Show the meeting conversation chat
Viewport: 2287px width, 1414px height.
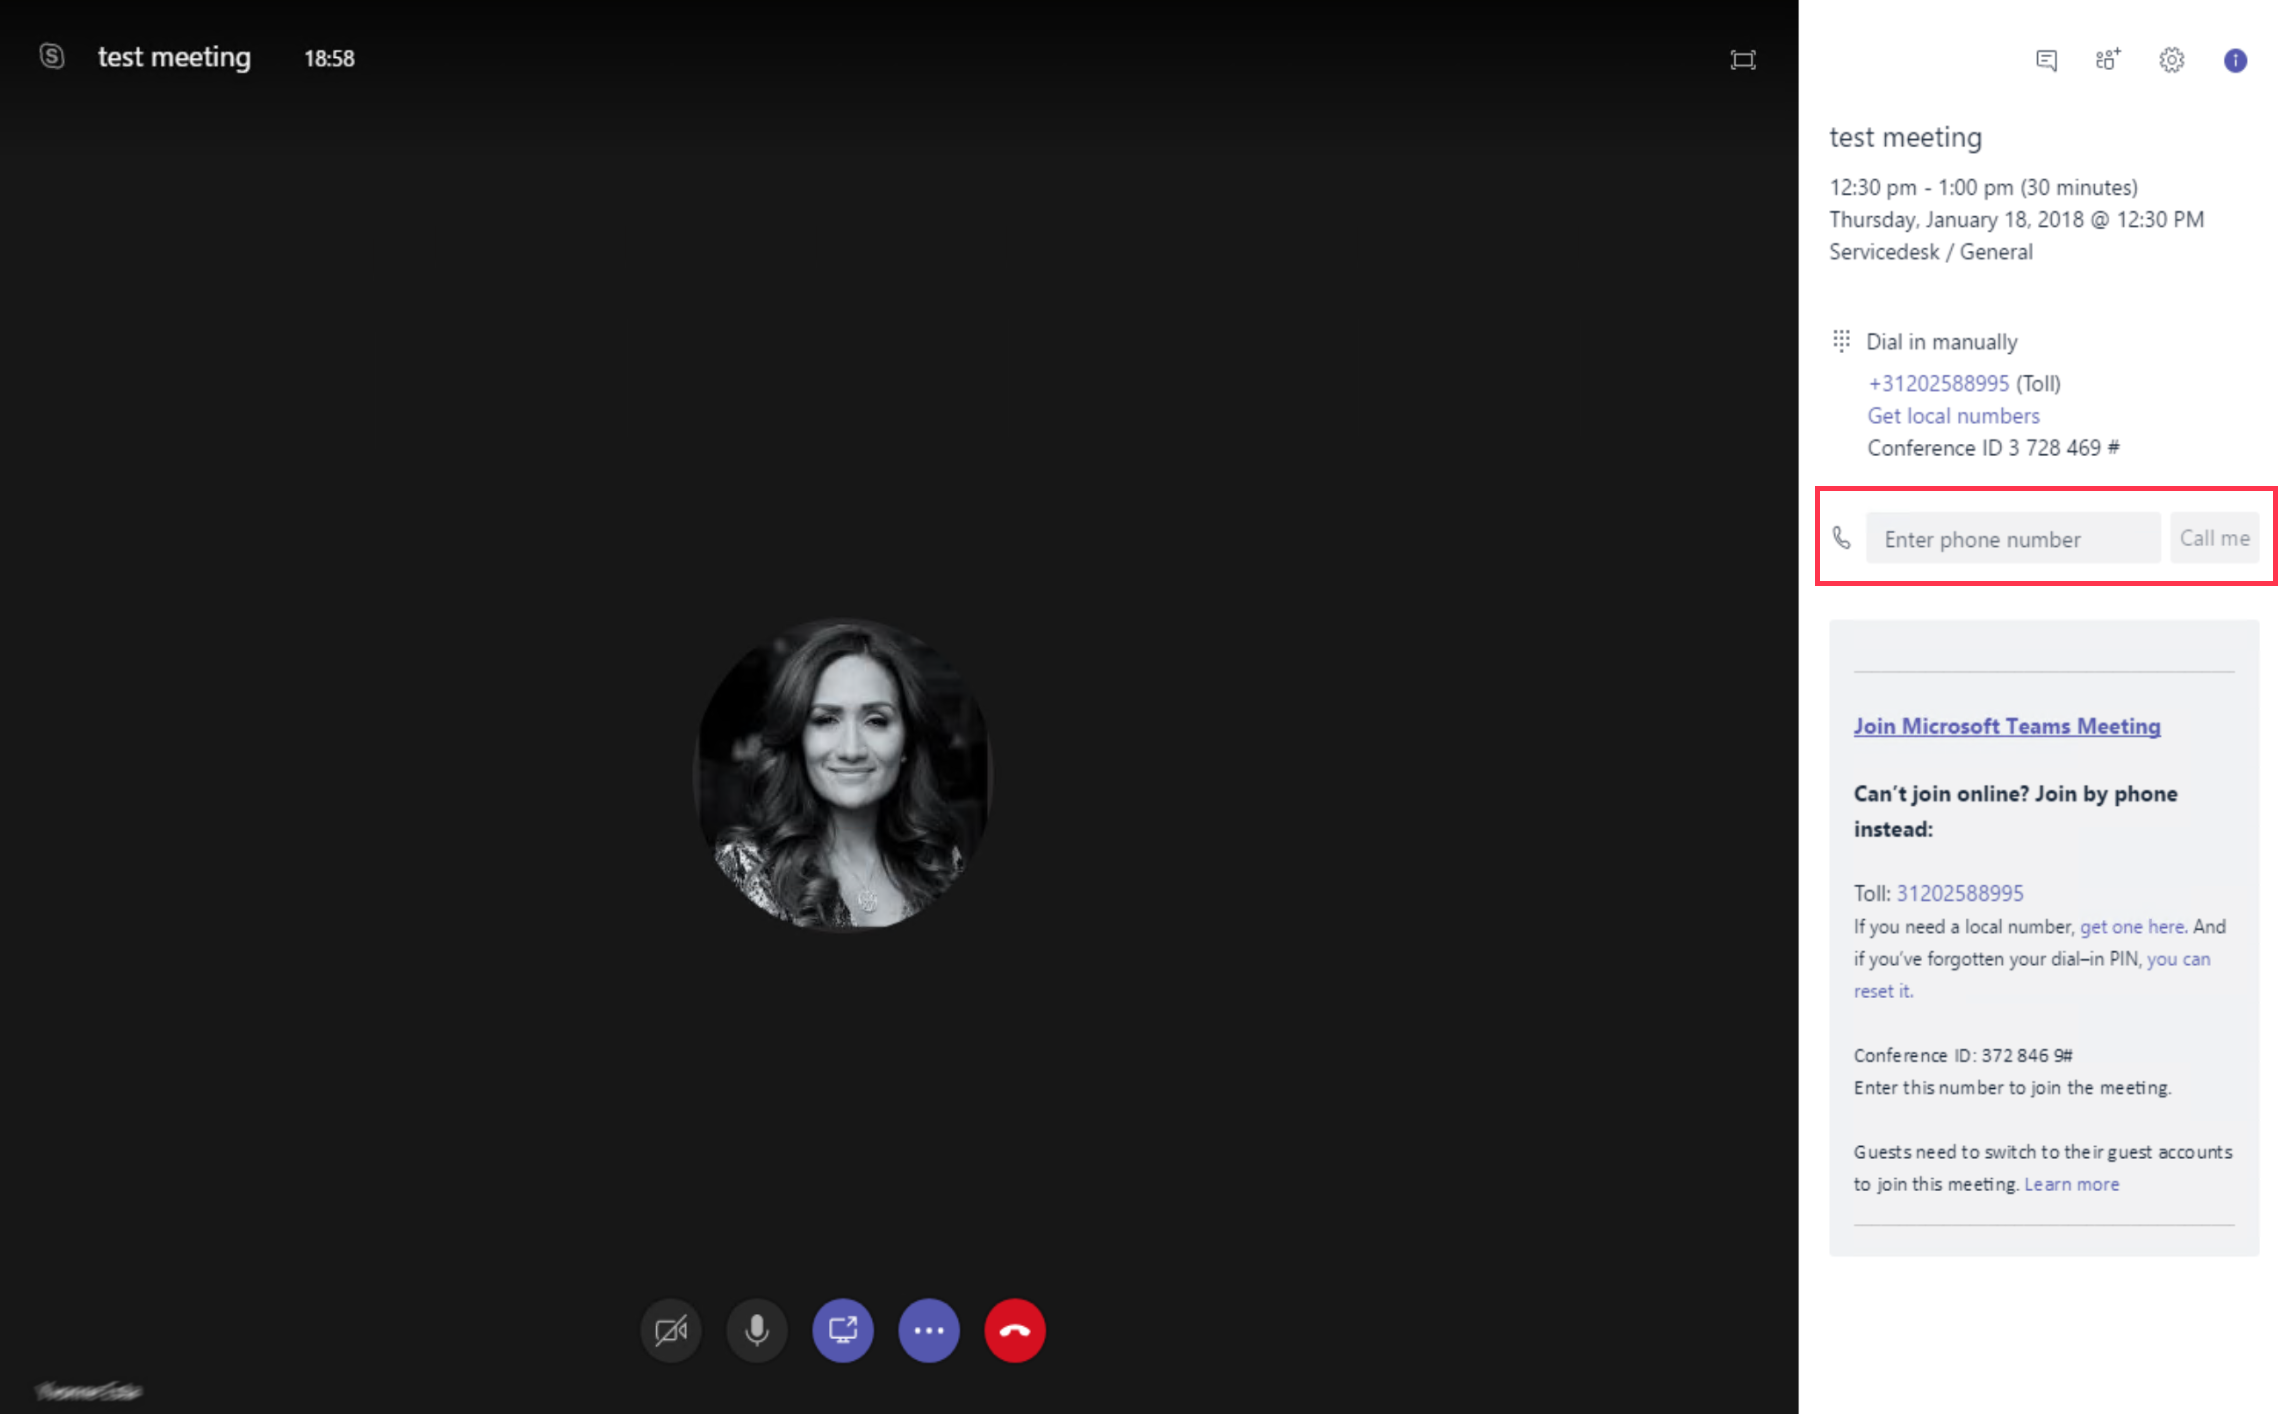click(x=2046, y=60)
